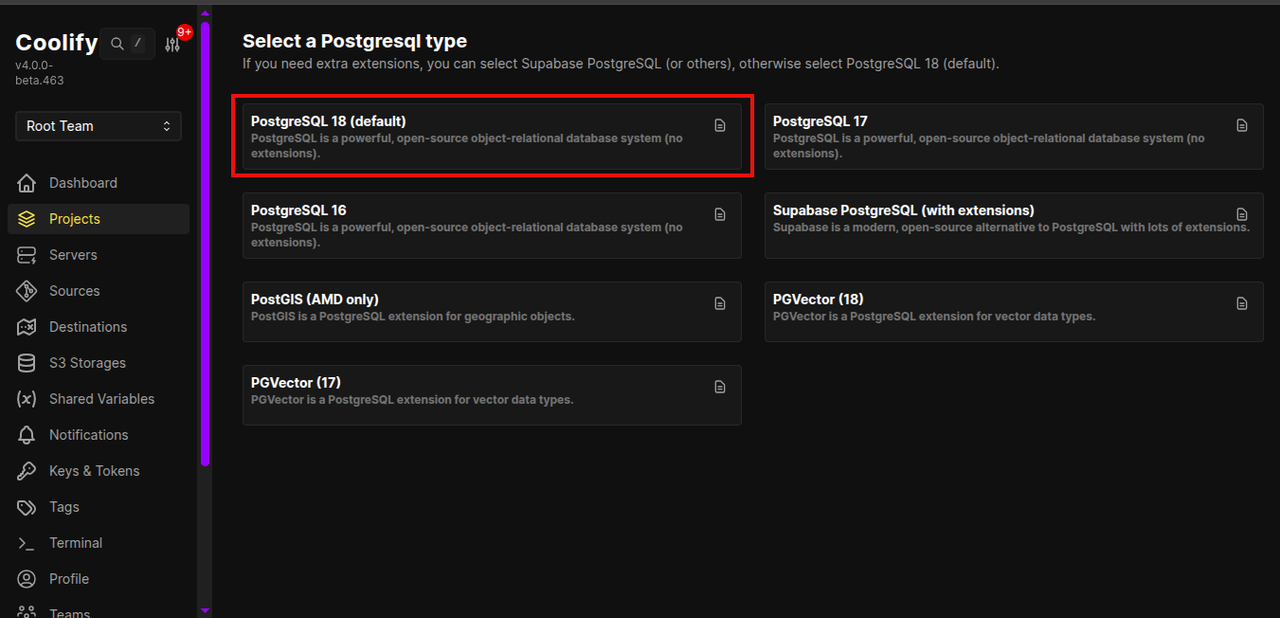Image resolution: width=1280 pixels, height=618 pixels.
Task: Open search with the magnifying glass icon
Action: click(117, 43)
